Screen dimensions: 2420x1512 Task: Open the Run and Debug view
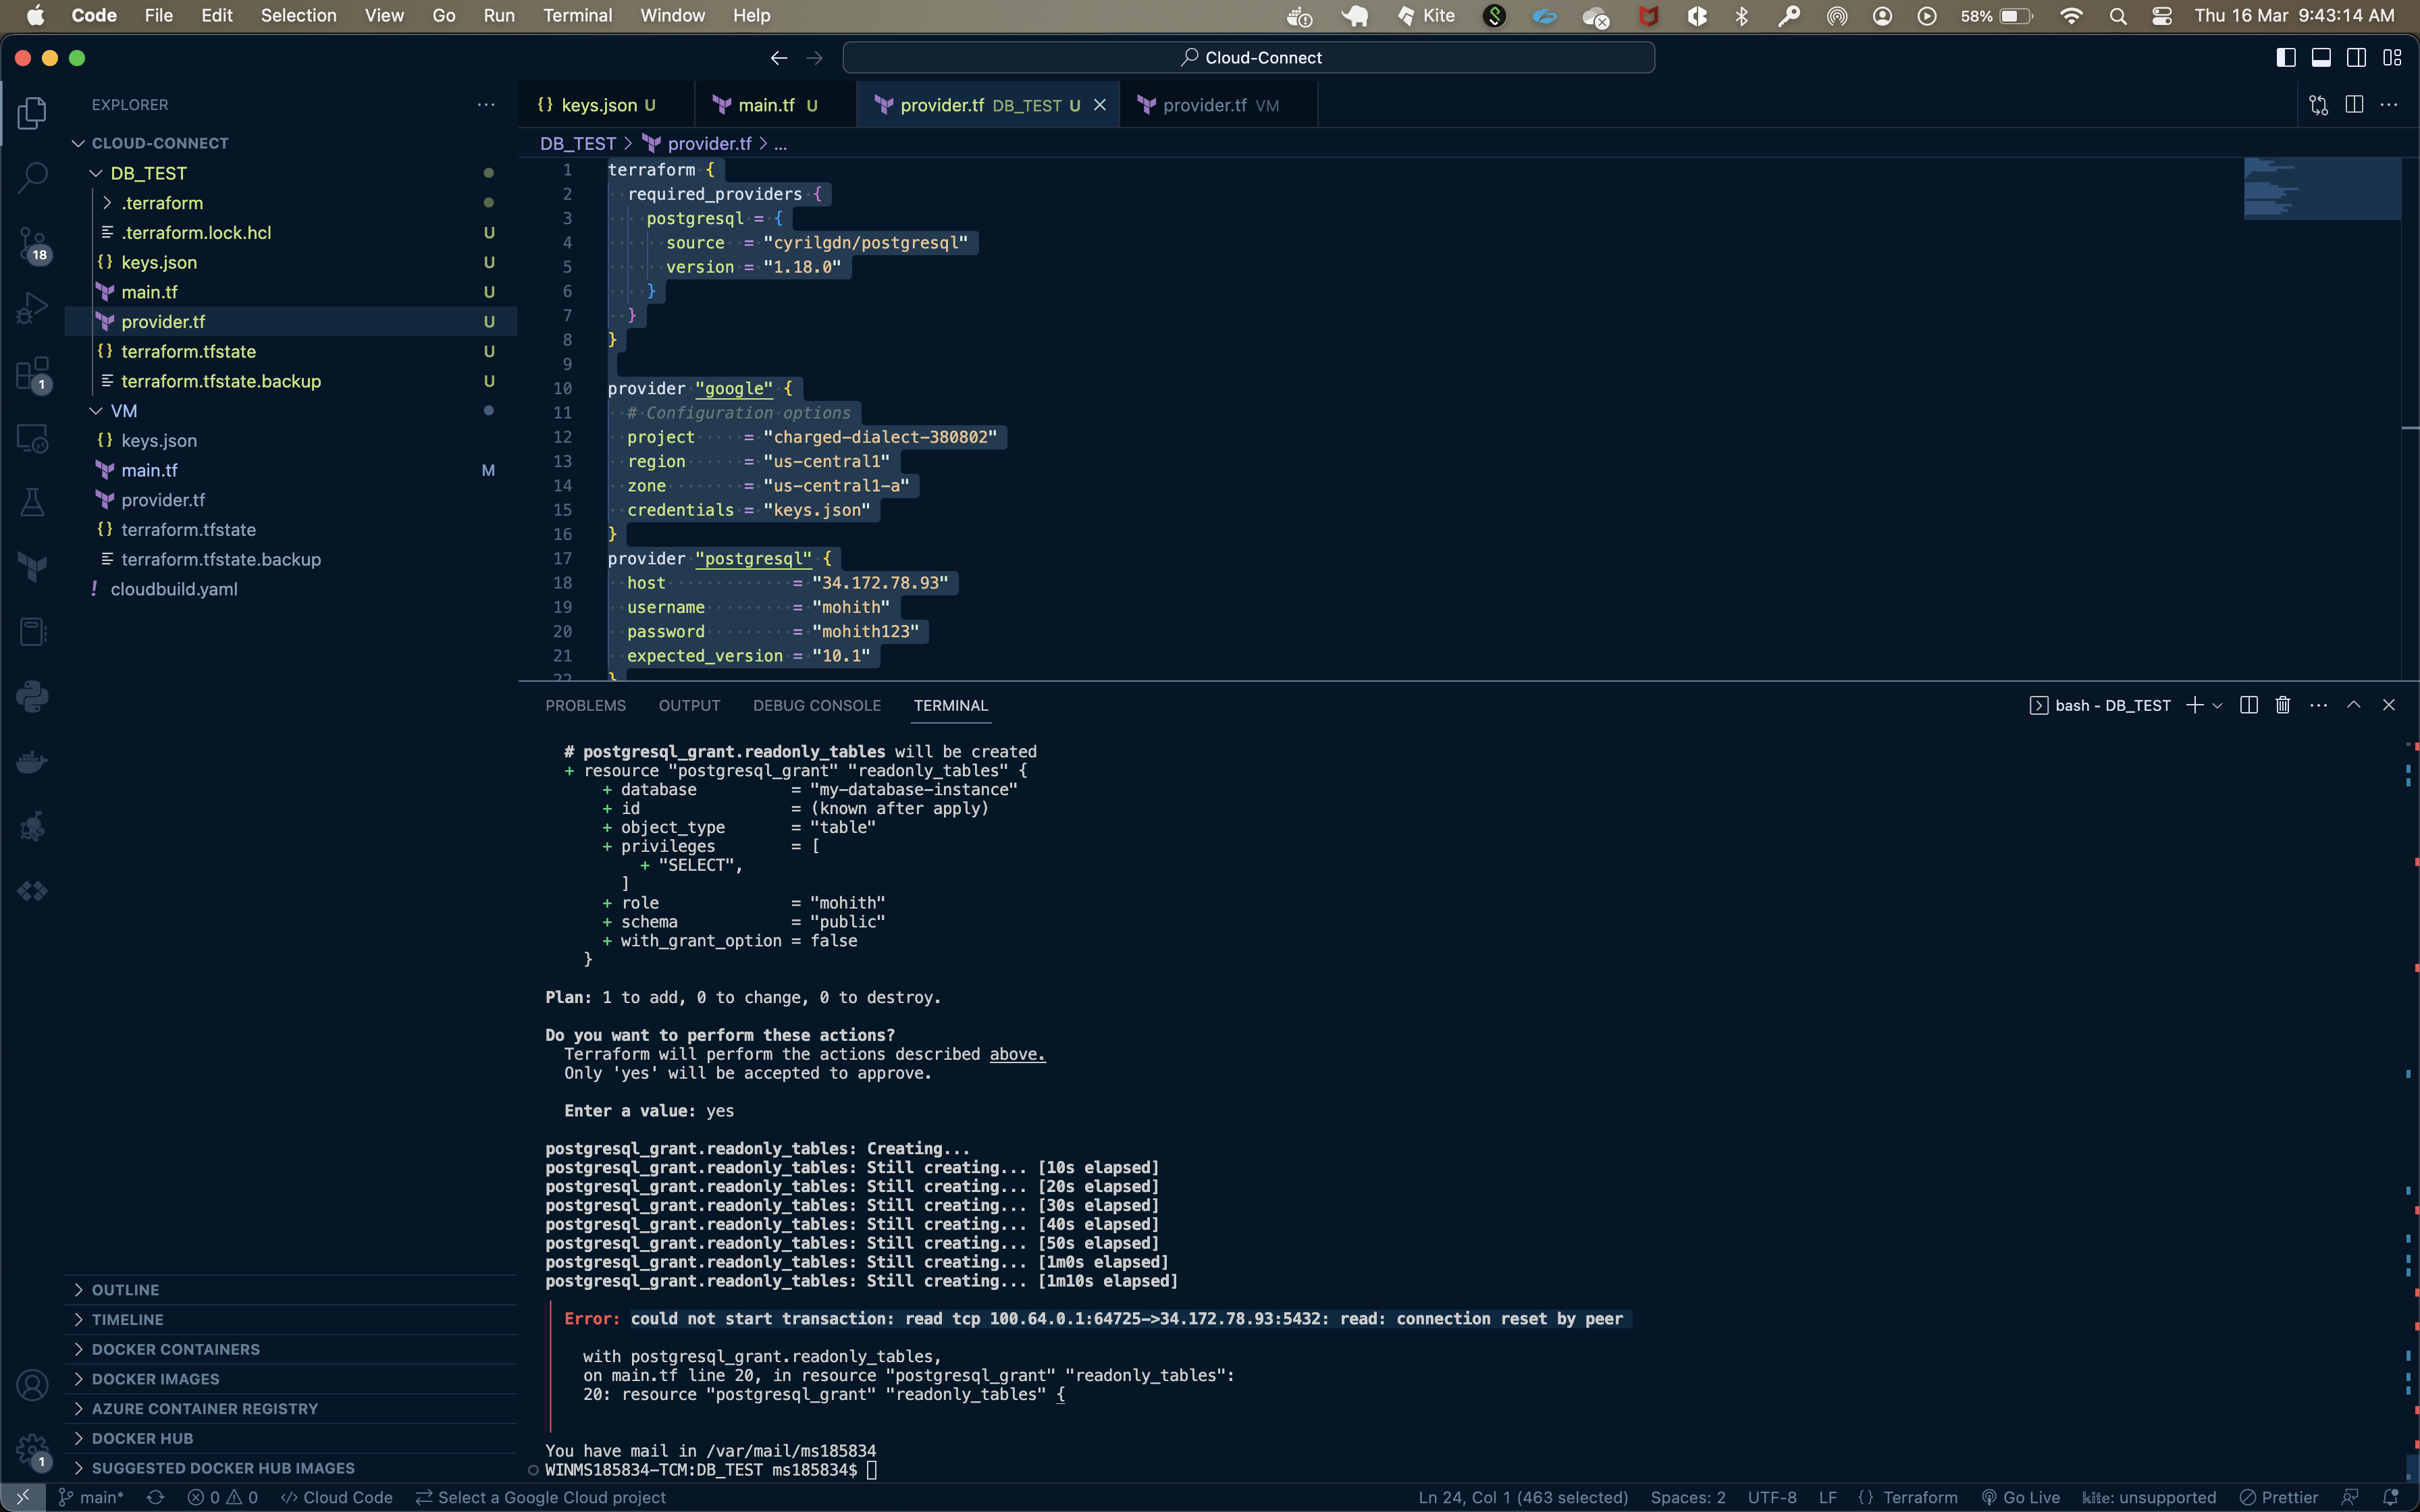(x=32, y=307)
